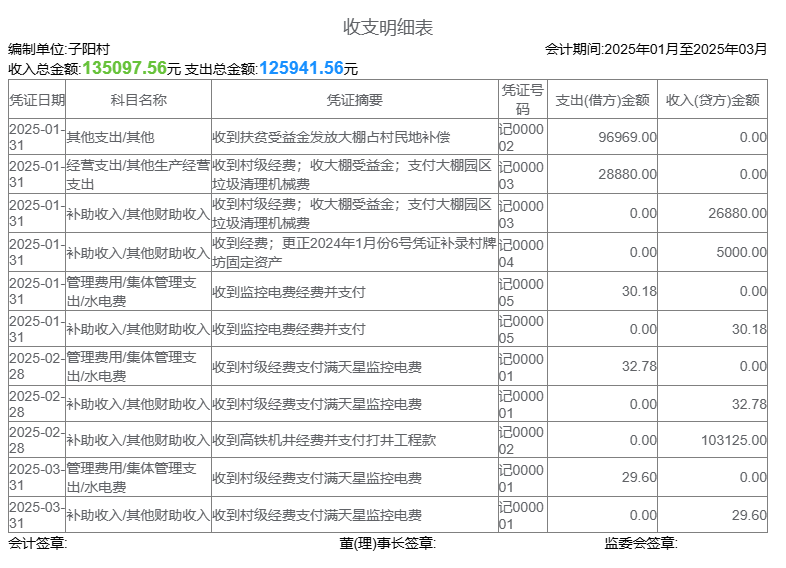This screenshot has height=568, width=786.
Task: Click the 会计期间 date range text
Action: (656, 48)
